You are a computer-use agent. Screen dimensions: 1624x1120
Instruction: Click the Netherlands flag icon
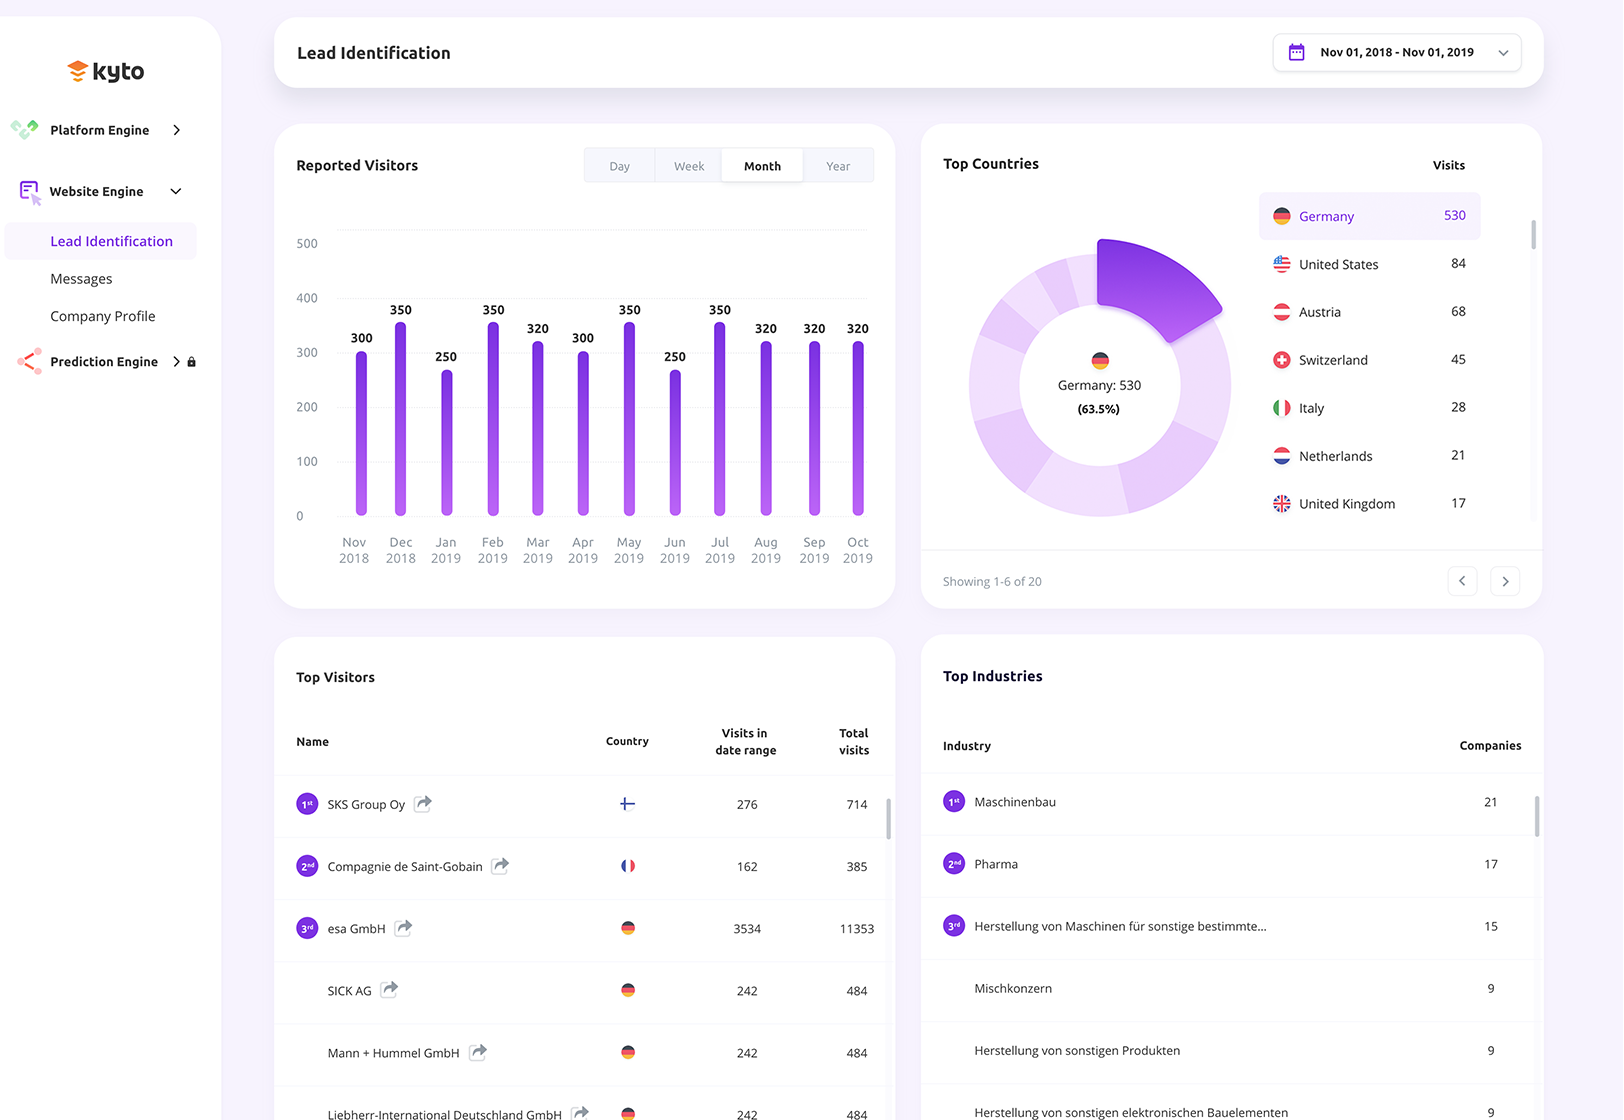click(1281, 456)
